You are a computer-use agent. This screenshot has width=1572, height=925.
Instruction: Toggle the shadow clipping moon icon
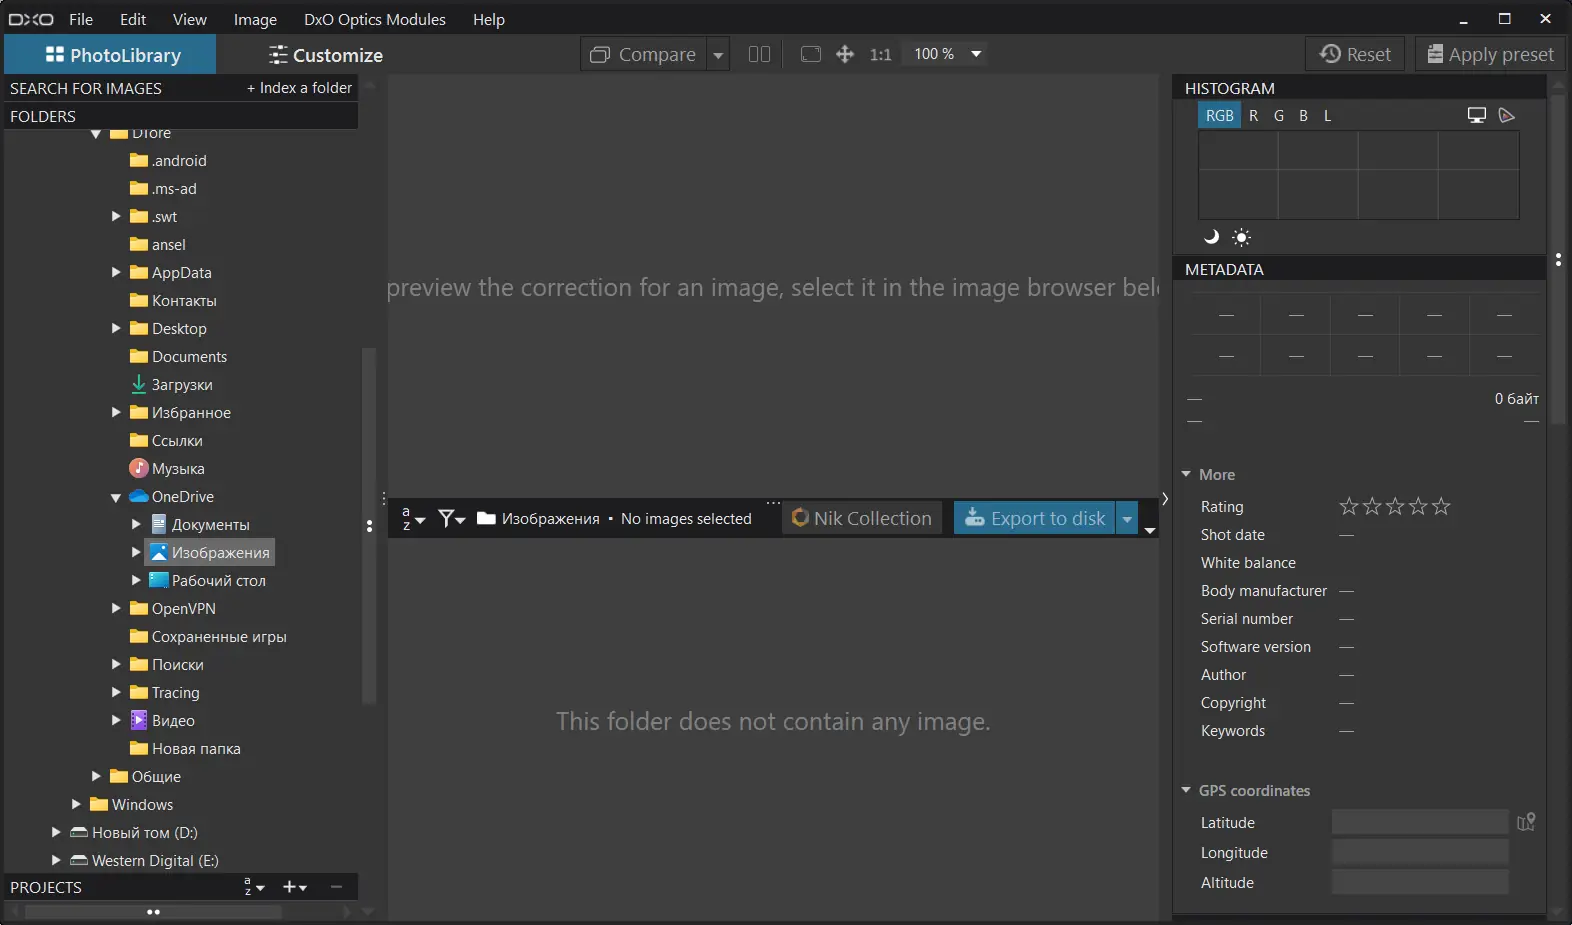click(1211, 237)
